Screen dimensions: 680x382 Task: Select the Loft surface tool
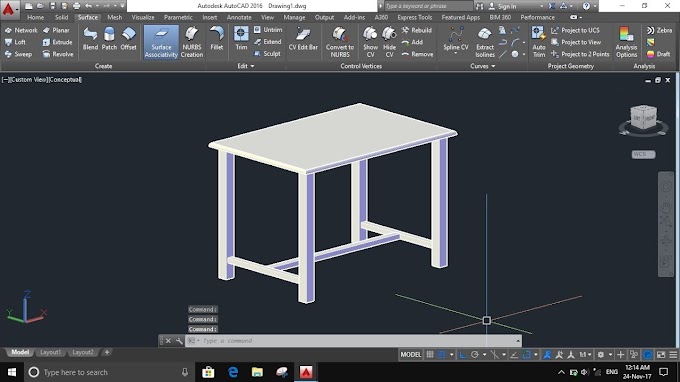[x=16, y=42]
